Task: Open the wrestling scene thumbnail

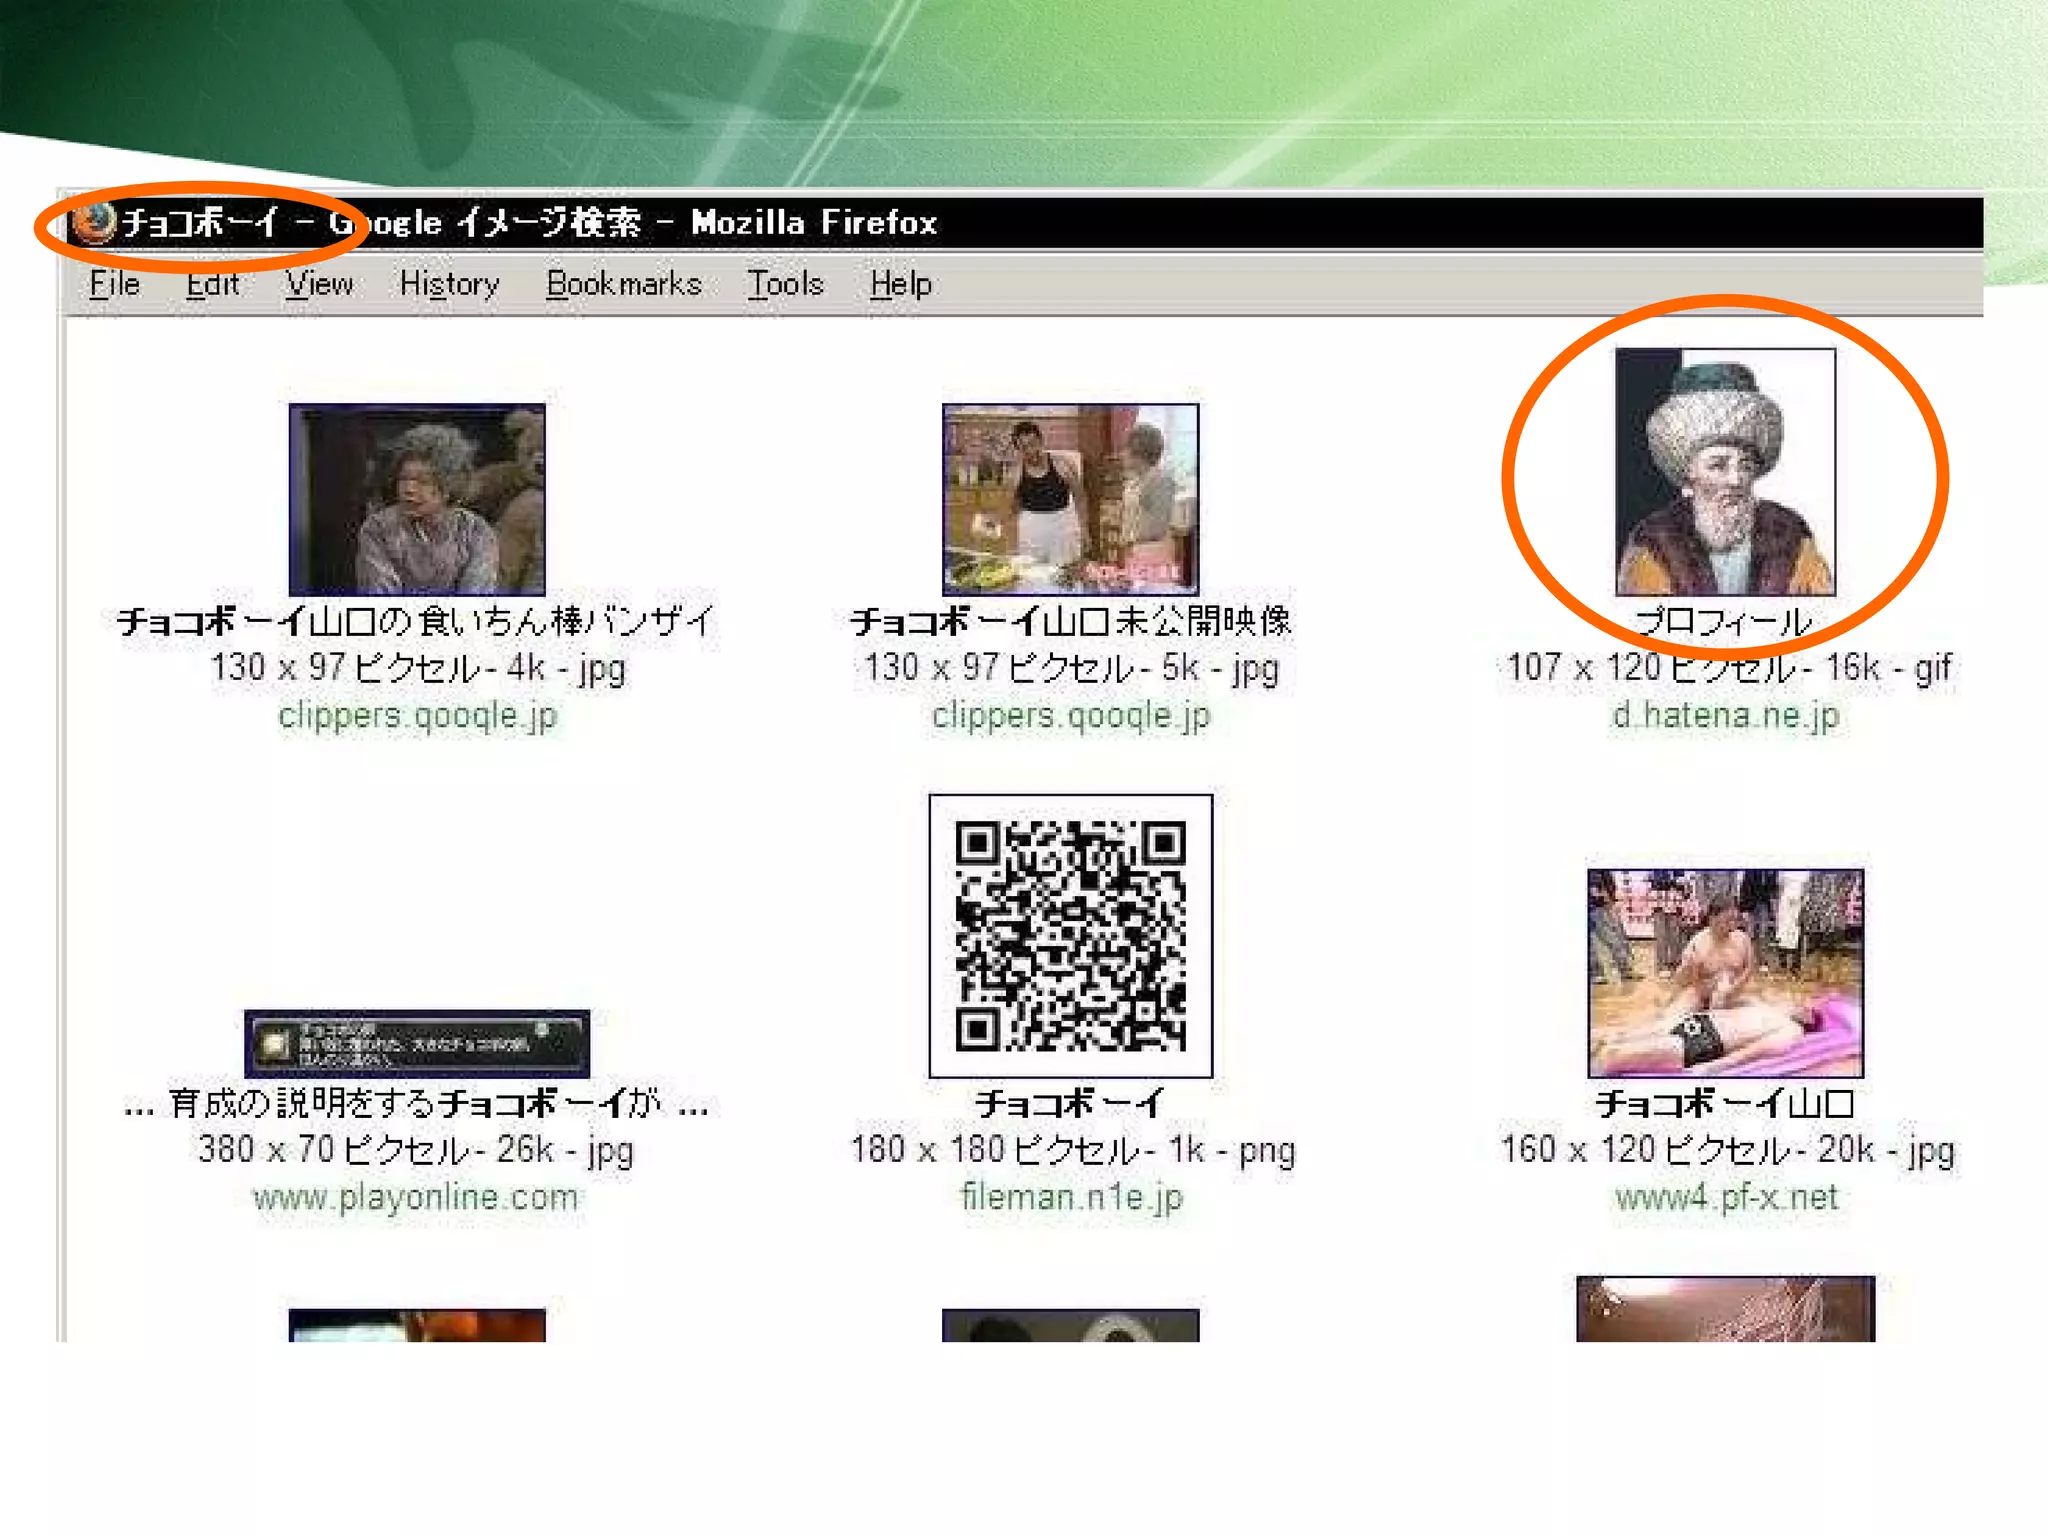Action: click(1725, 972)
